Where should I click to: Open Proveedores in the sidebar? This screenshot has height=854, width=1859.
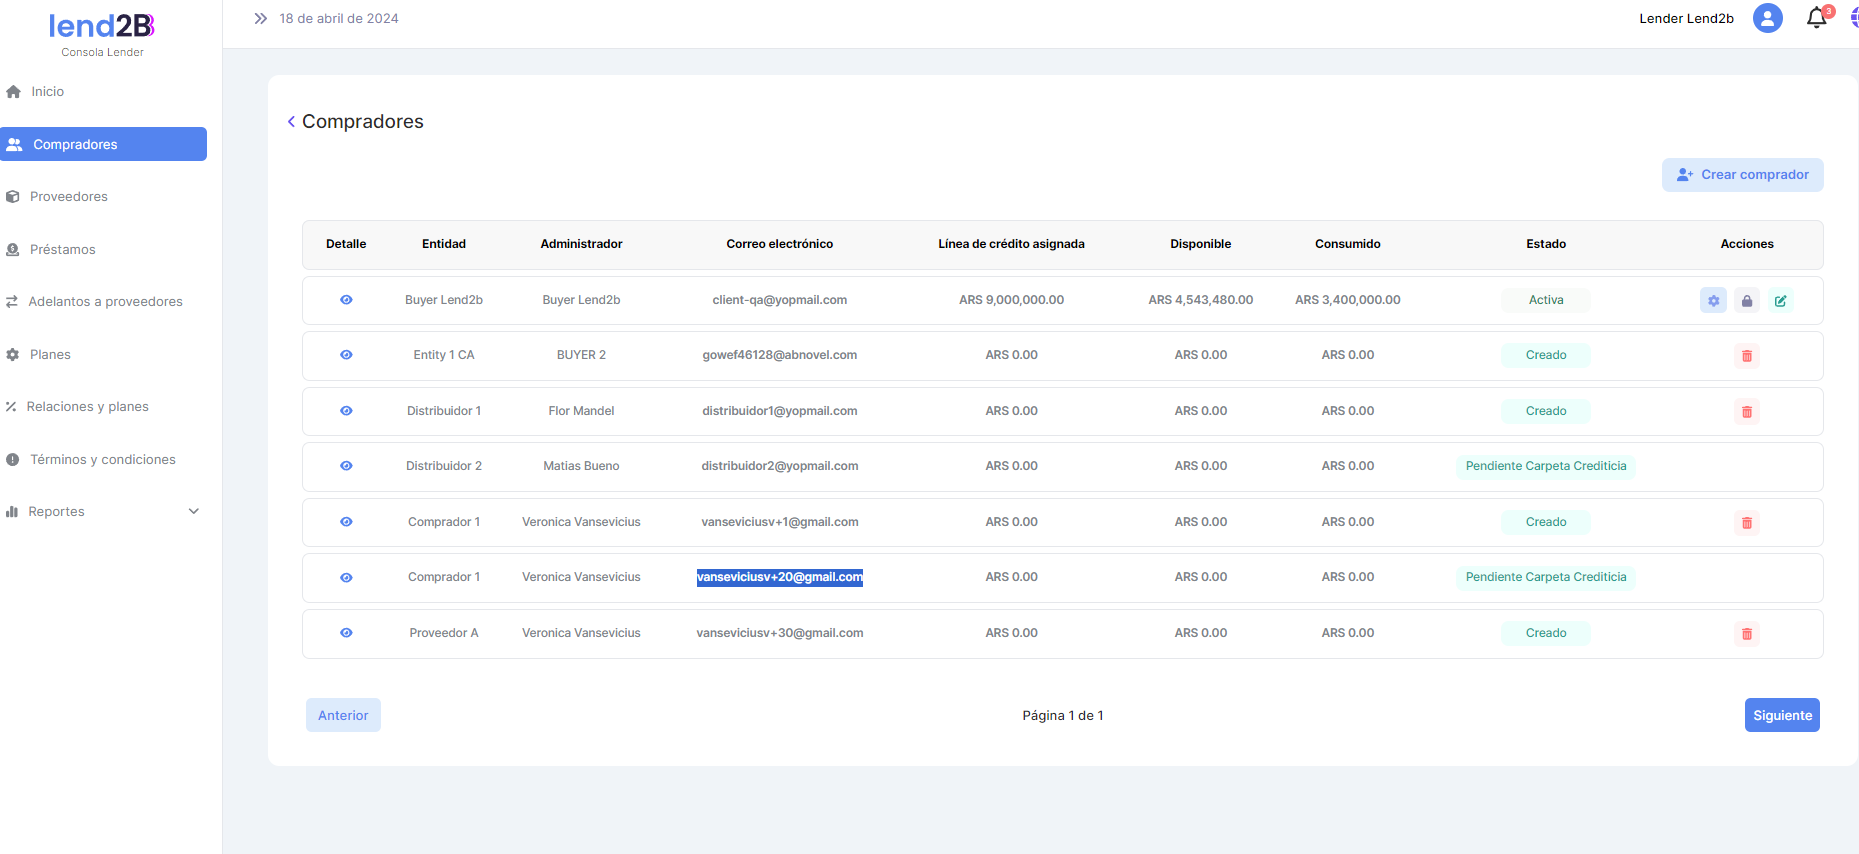(68, 197)
